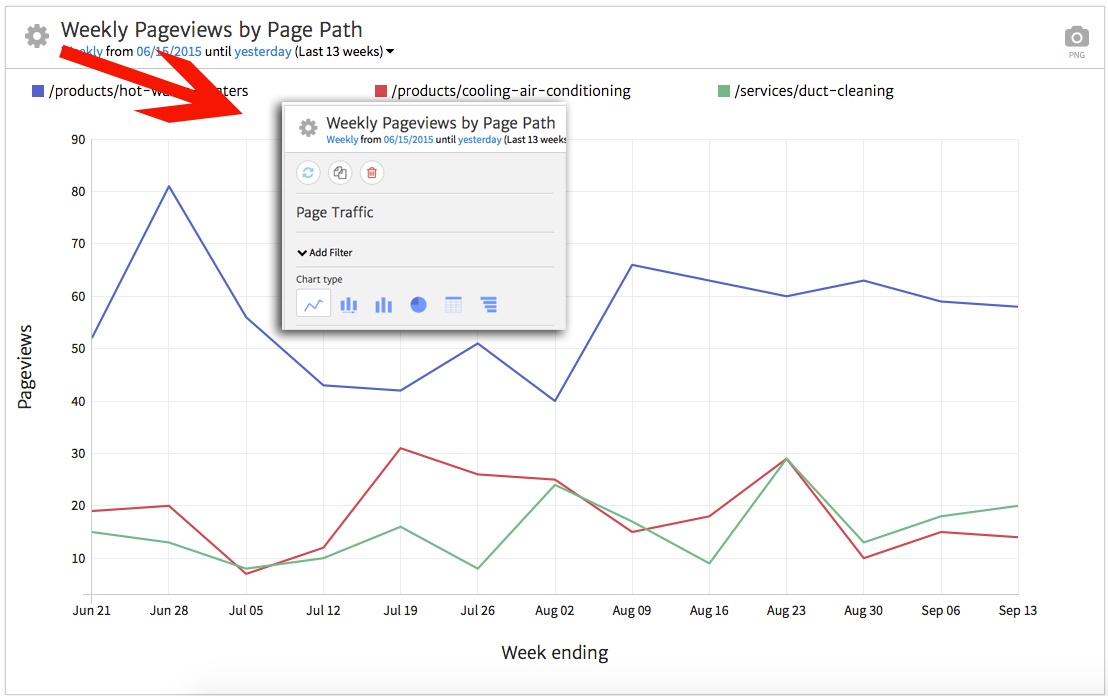Select the grouped column chart type
The image size is (1108, 696).
tap(383, 305)
